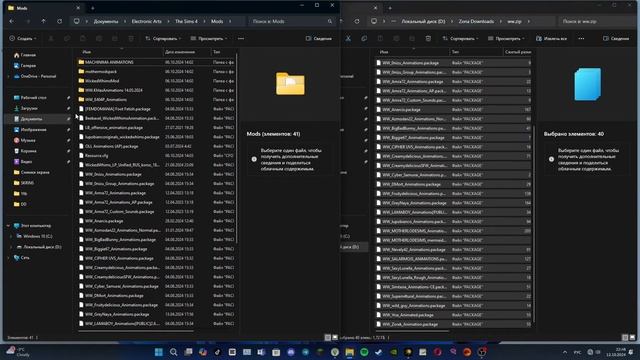Click the horizontal scrollbar under Mods file list

pos(136,331)
